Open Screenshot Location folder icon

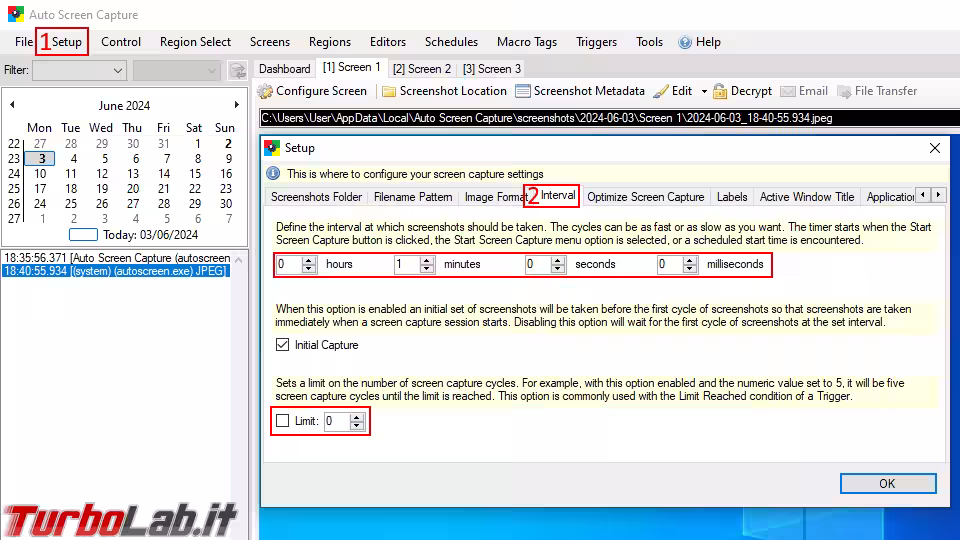(389, 91)
